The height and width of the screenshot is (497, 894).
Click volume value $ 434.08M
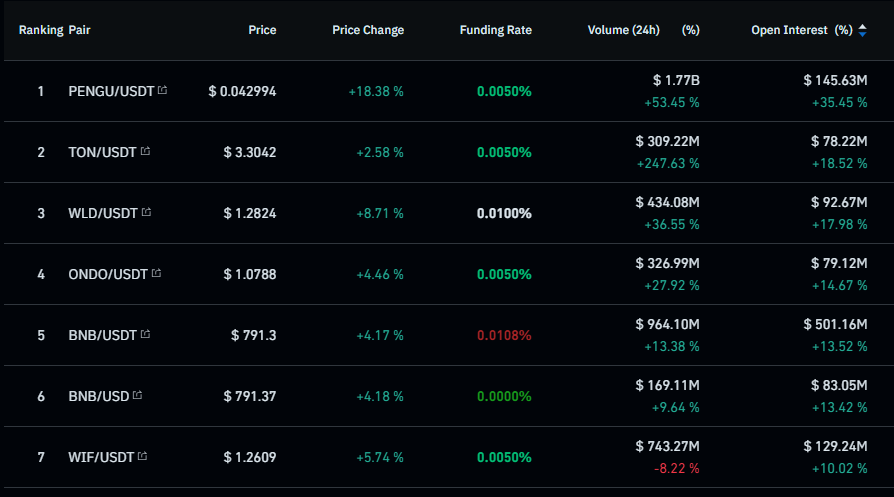click(668, 202)
